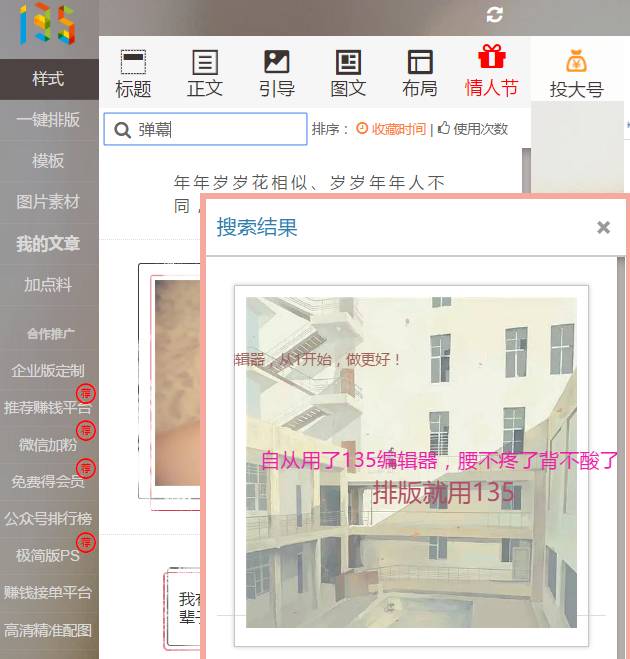This screenshot has height=659, width=630.
Task: Open the 标题 style category
Action: 133,74
